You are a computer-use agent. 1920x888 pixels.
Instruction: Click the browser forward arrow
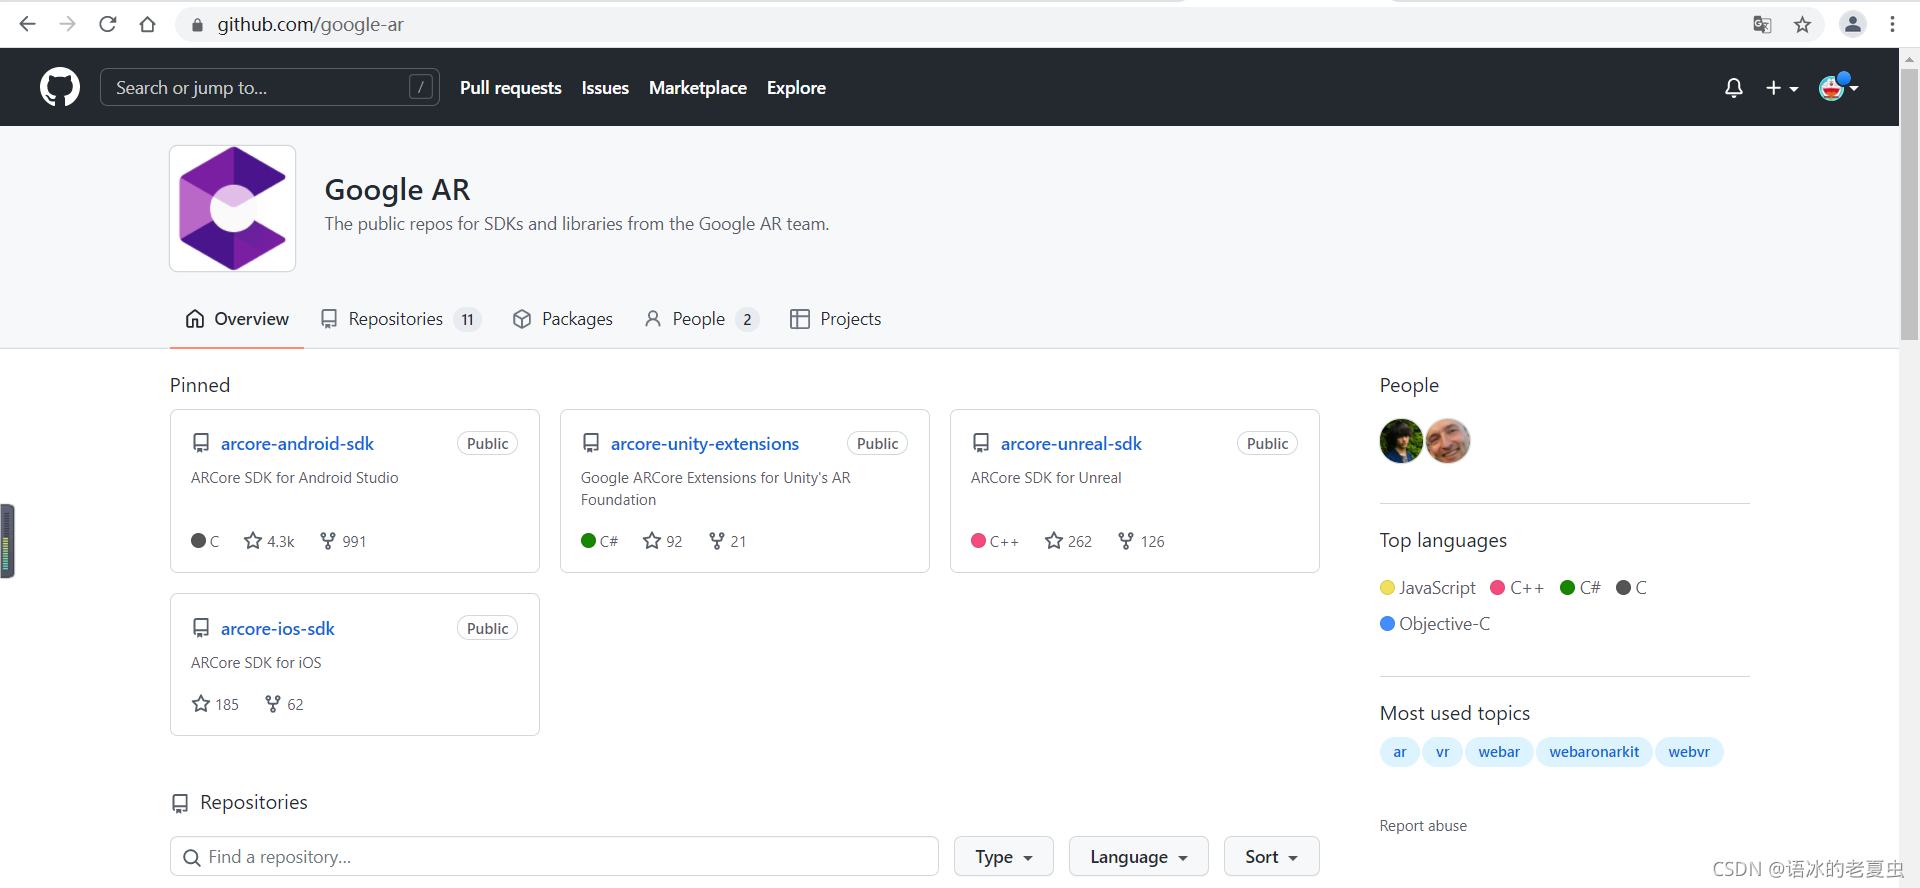(x=67, y=24)
